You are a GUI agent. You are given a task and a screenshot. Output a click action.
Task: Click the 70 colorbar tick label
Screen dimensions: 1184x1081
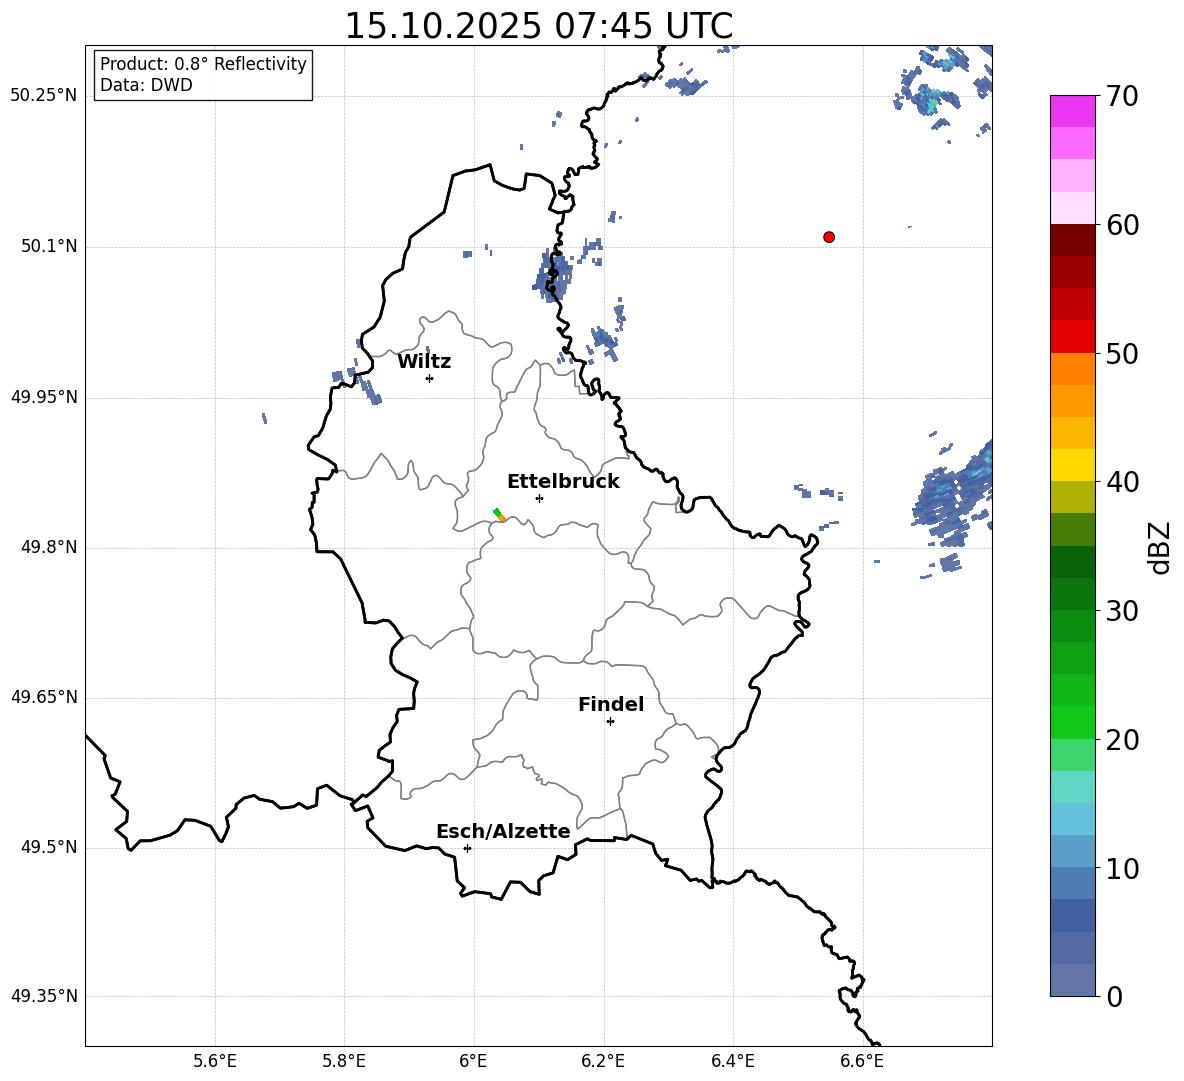click(1122, 97)
